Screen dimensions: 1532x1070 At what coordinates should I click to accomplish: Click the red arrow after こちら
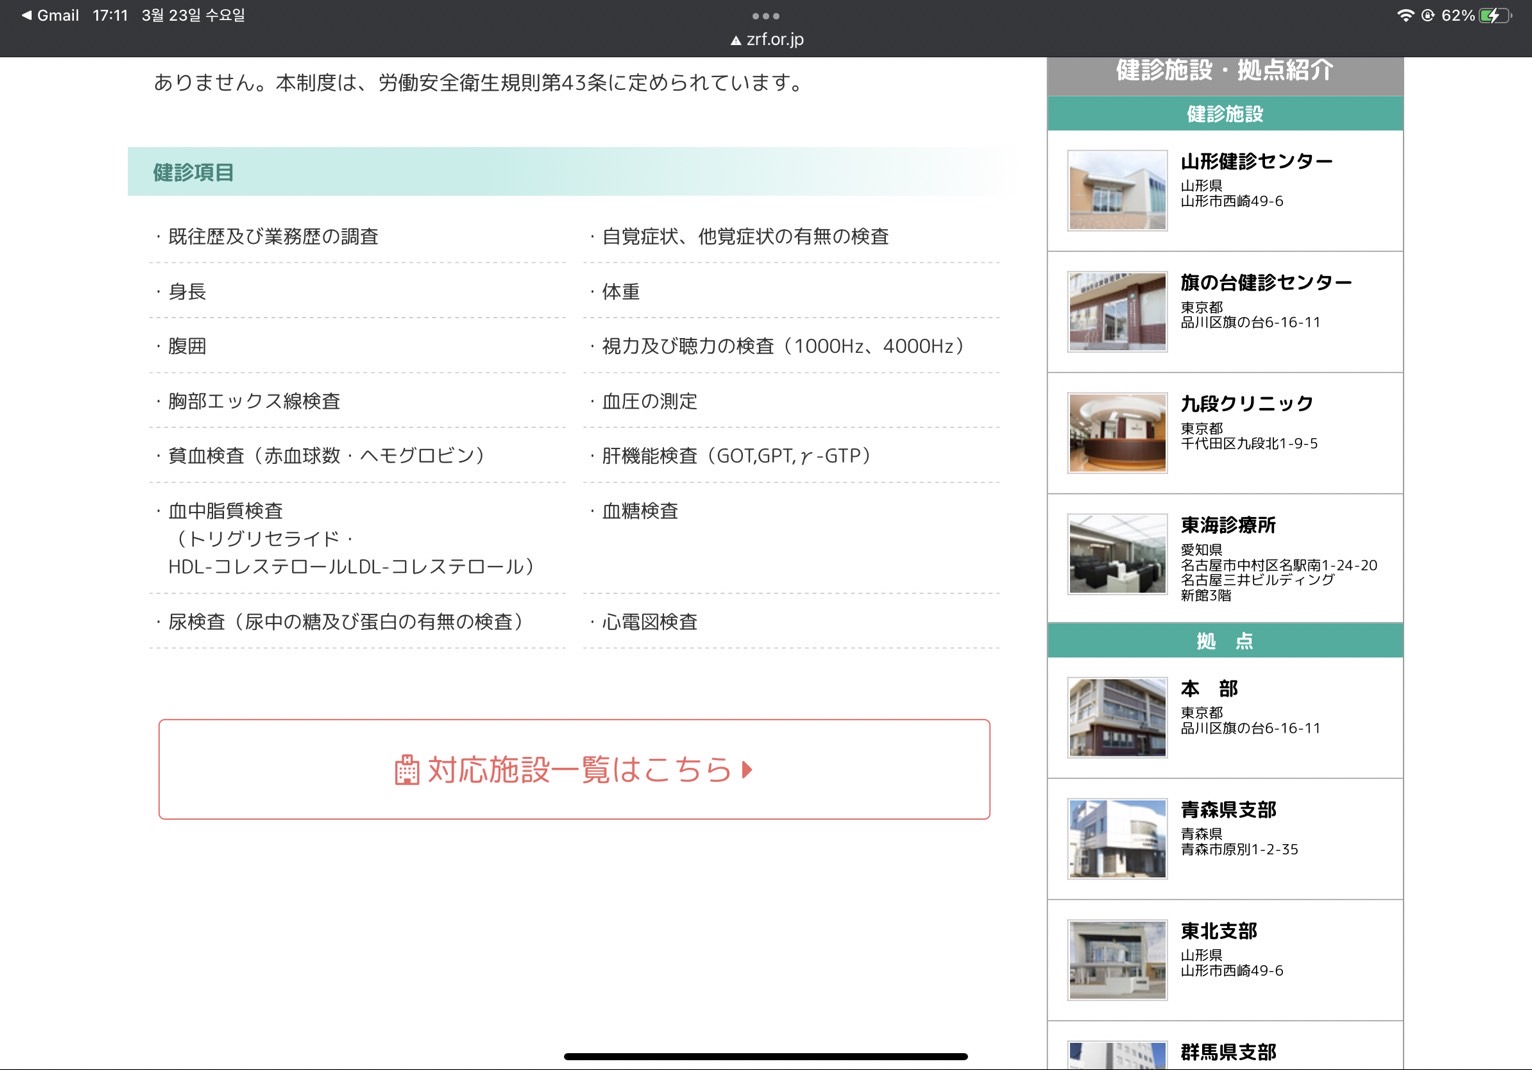click(747, 770)
